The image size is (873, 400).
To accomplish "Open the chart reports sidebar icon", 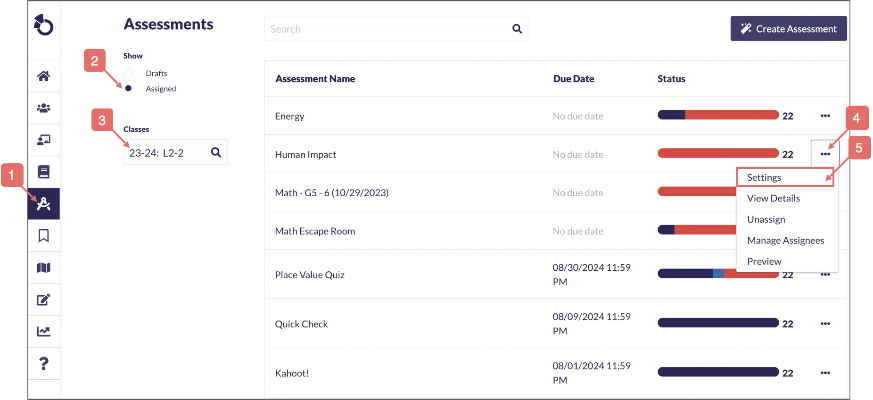I will click(43, 331).
